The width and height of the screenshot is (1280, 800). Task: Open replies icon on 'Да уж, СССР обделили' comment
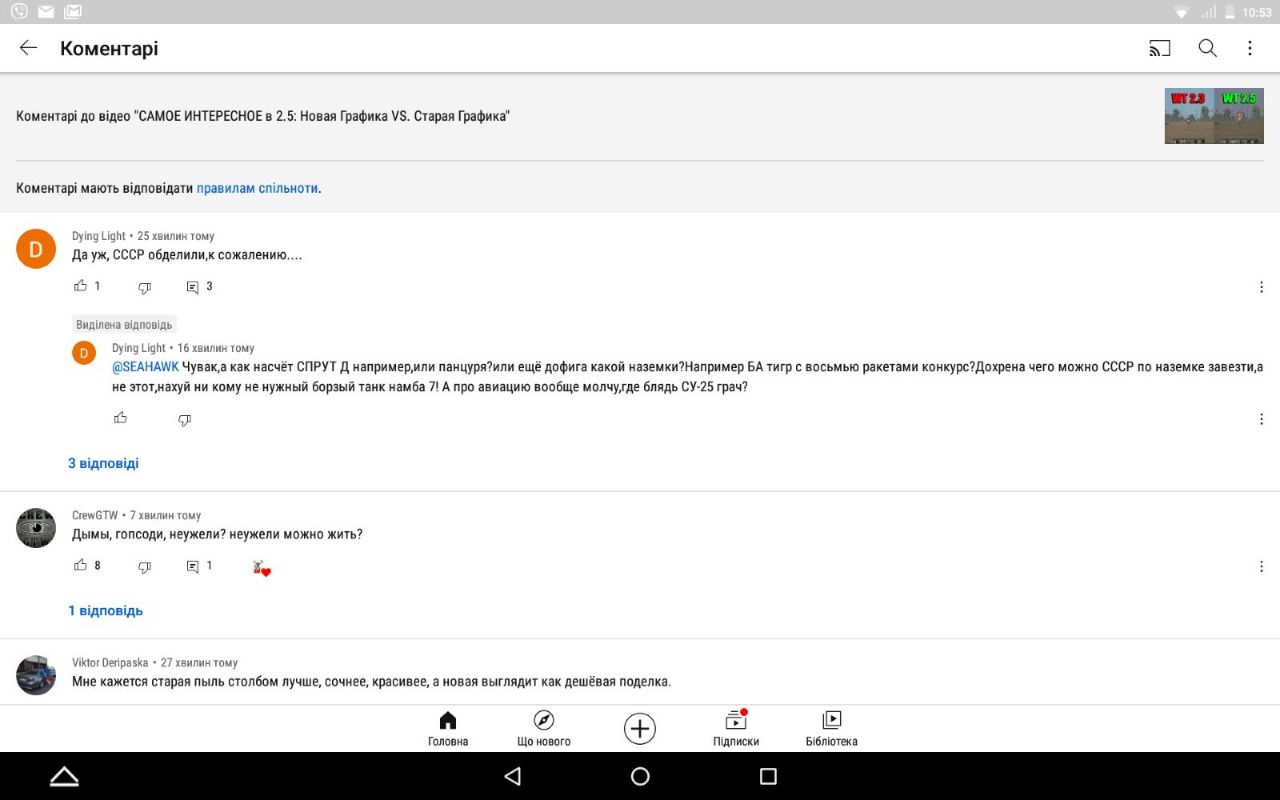click(193, 287)
